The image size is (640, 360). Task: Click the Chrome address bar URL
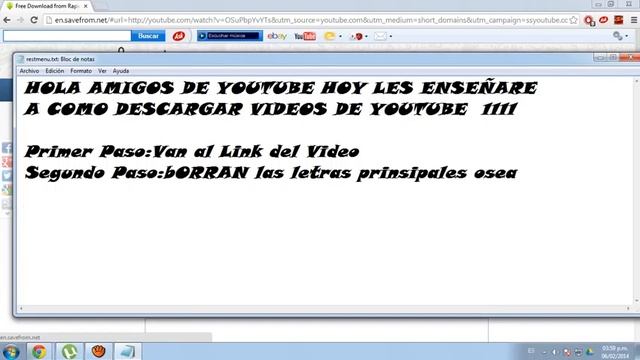[x=310, y=20]
